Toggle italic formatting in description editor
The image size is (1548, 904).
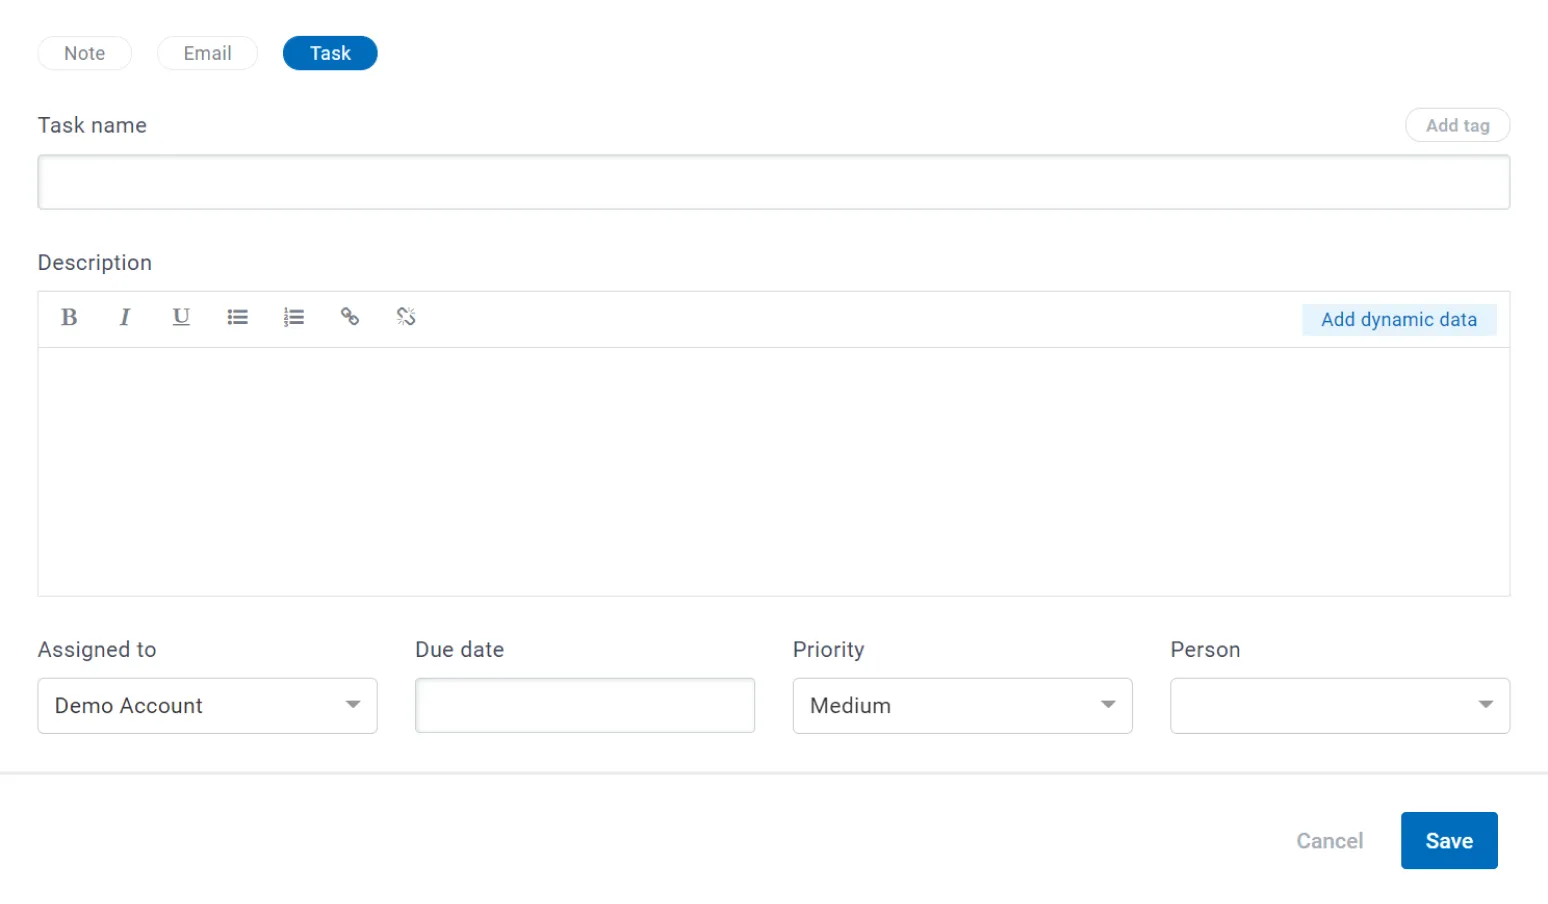(x=125, y=317)
